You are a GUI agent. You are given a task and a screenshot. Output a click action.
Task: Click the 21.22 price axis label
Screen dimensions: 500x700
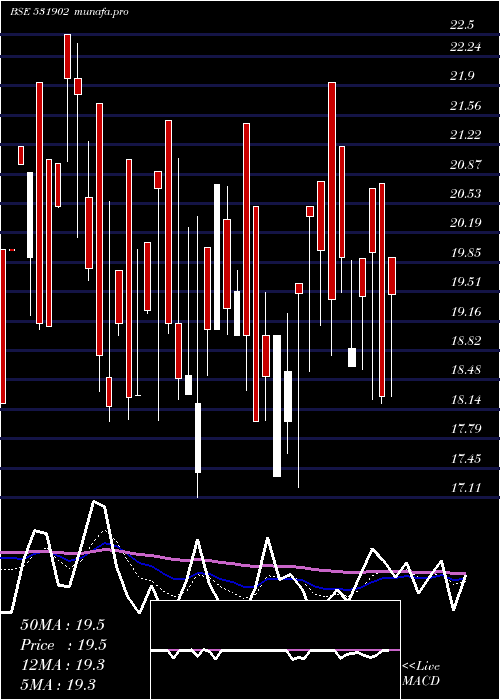coord(466,135)
